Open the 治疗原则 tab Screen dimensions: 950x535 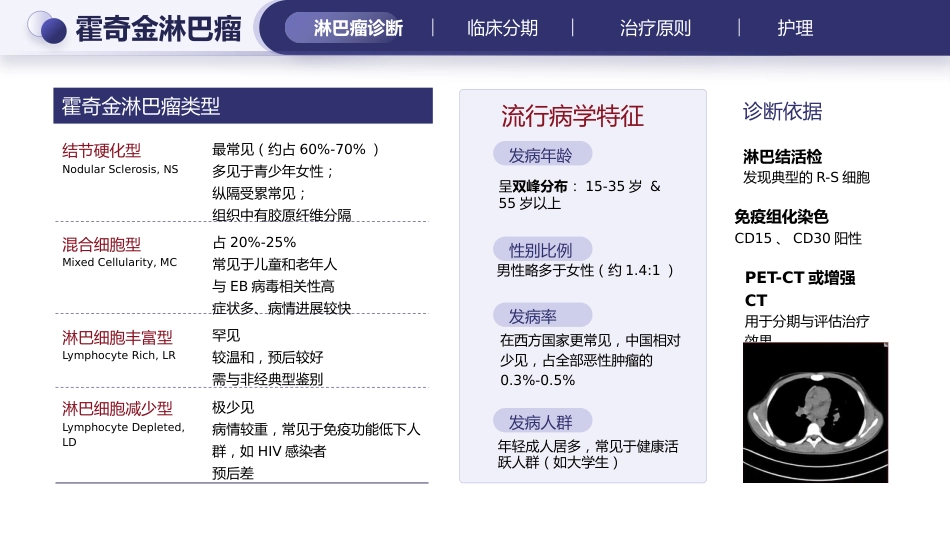click(x=655, y=28)
